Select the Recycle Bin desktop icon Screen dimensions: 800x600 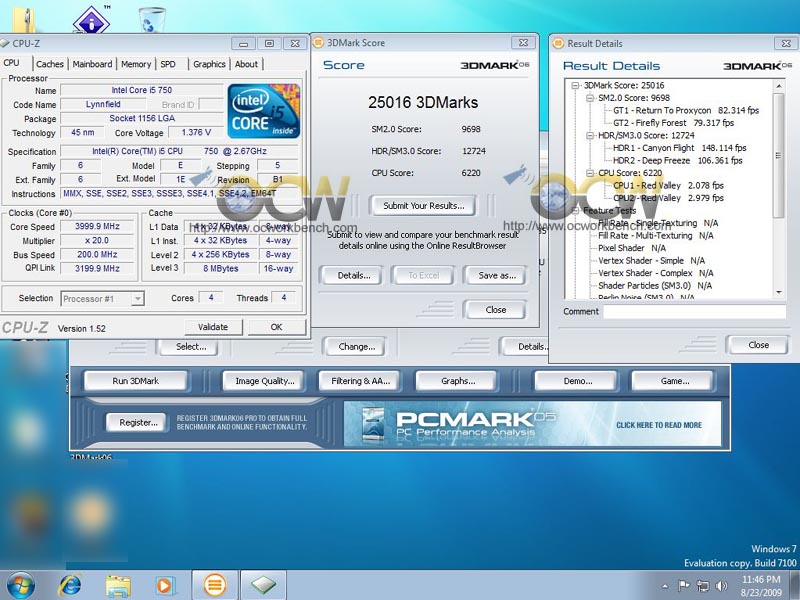152,20
